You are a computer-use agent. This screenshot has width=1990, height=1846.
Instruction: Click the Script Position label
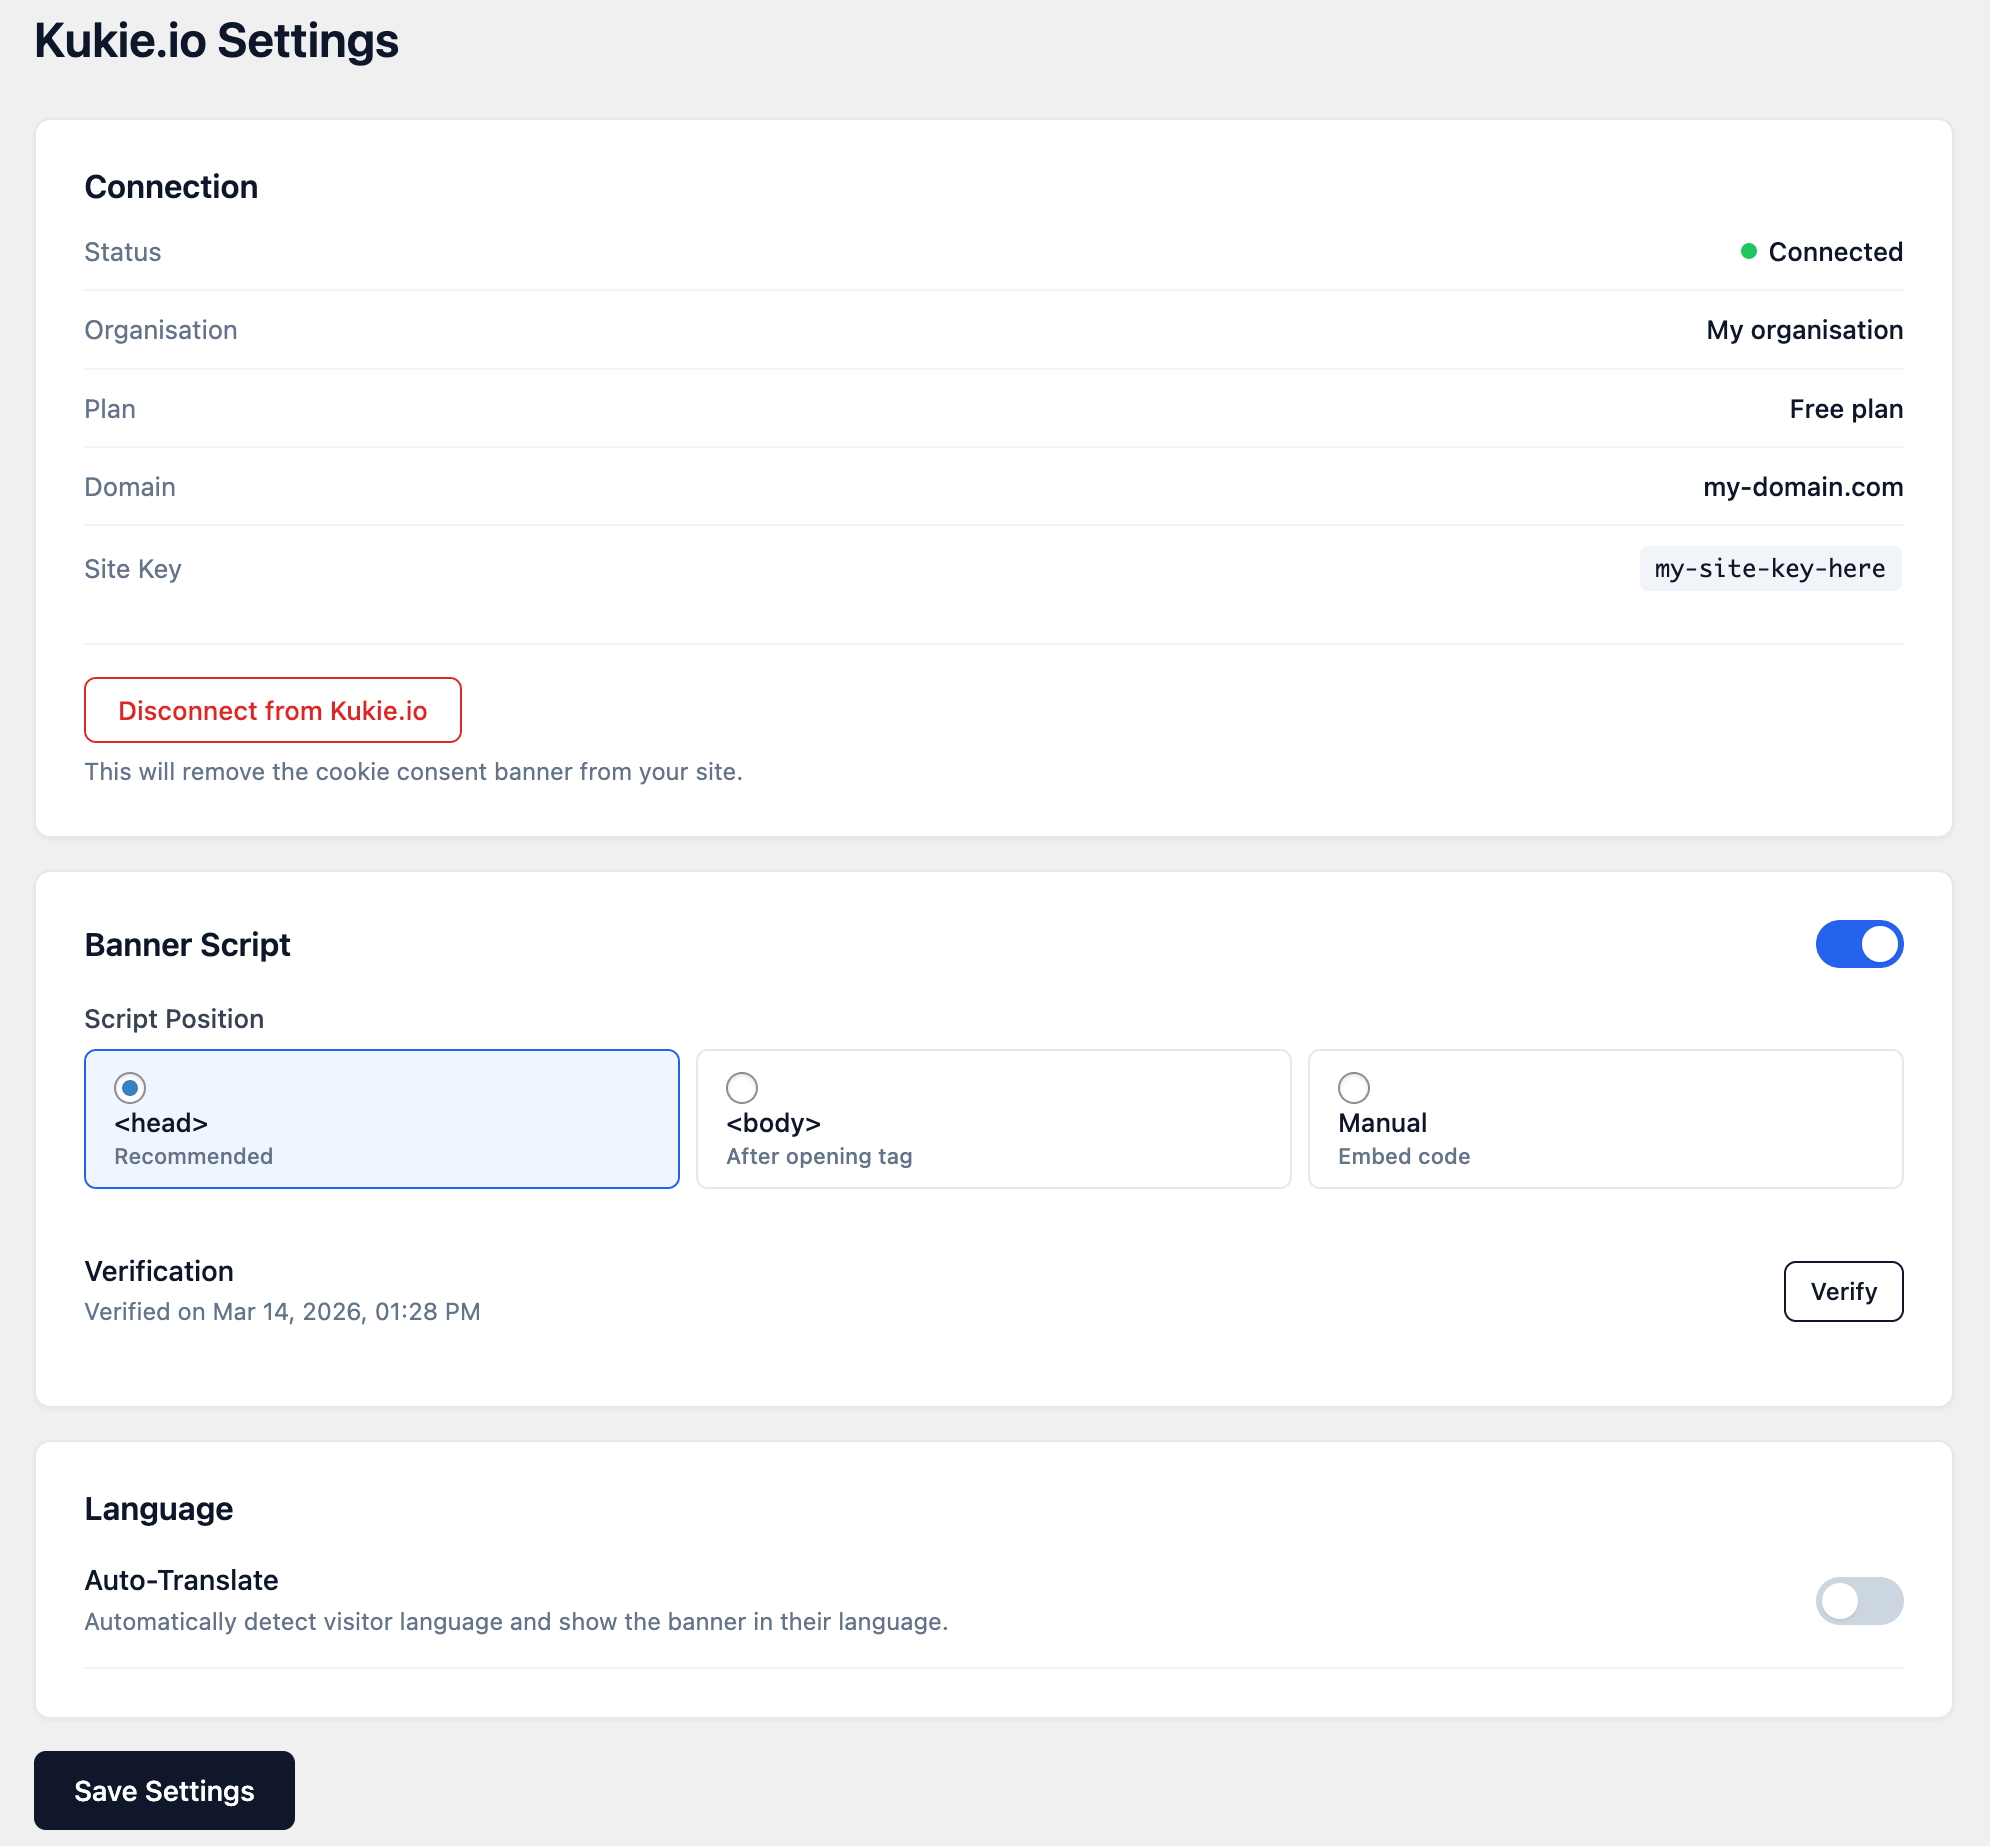click(x=174, y=1018)
